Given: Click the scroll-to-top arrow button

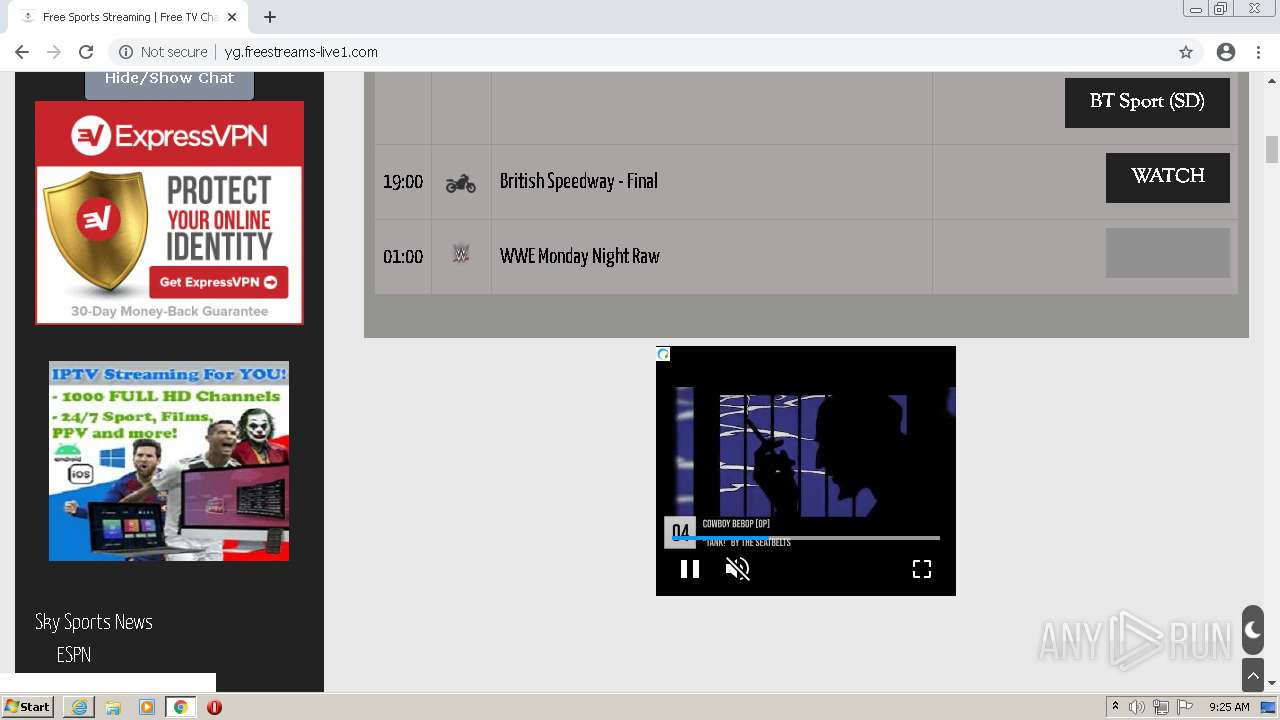Looking at the screenshot, I should (1253, 675).
